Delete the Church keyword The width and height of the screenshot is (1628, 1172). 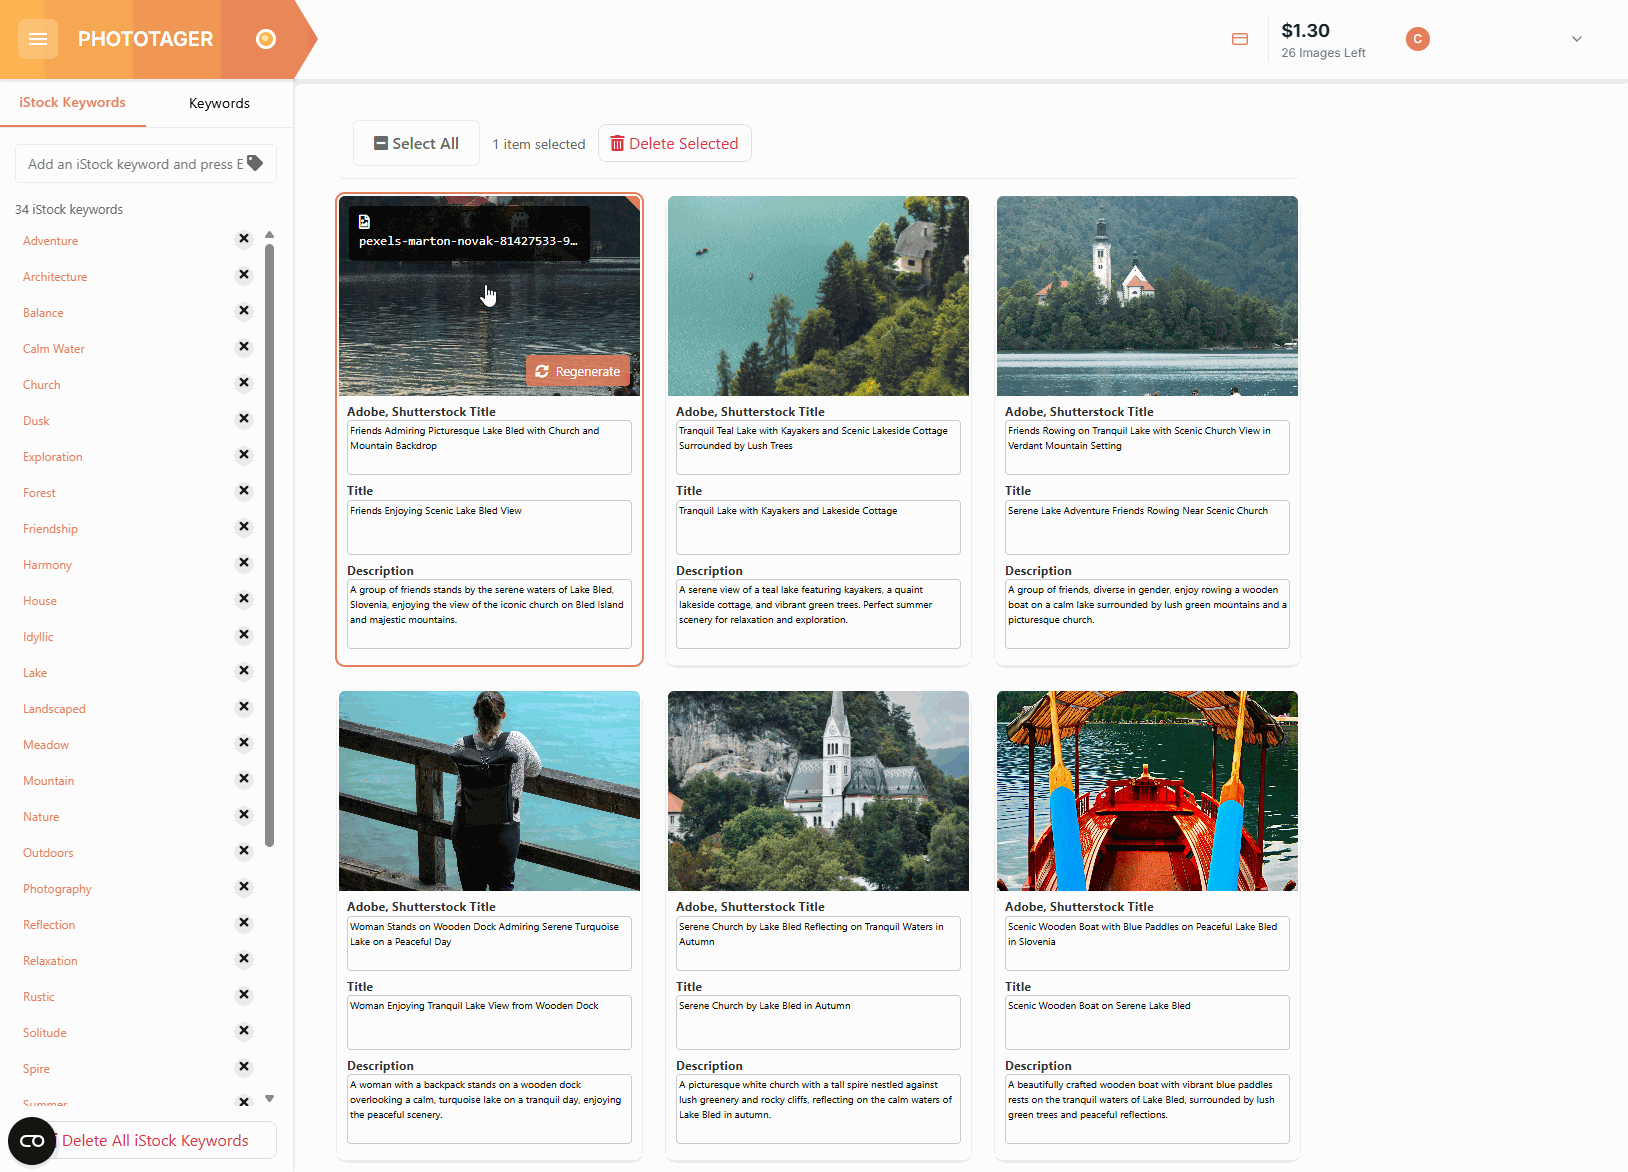[243, 383]
